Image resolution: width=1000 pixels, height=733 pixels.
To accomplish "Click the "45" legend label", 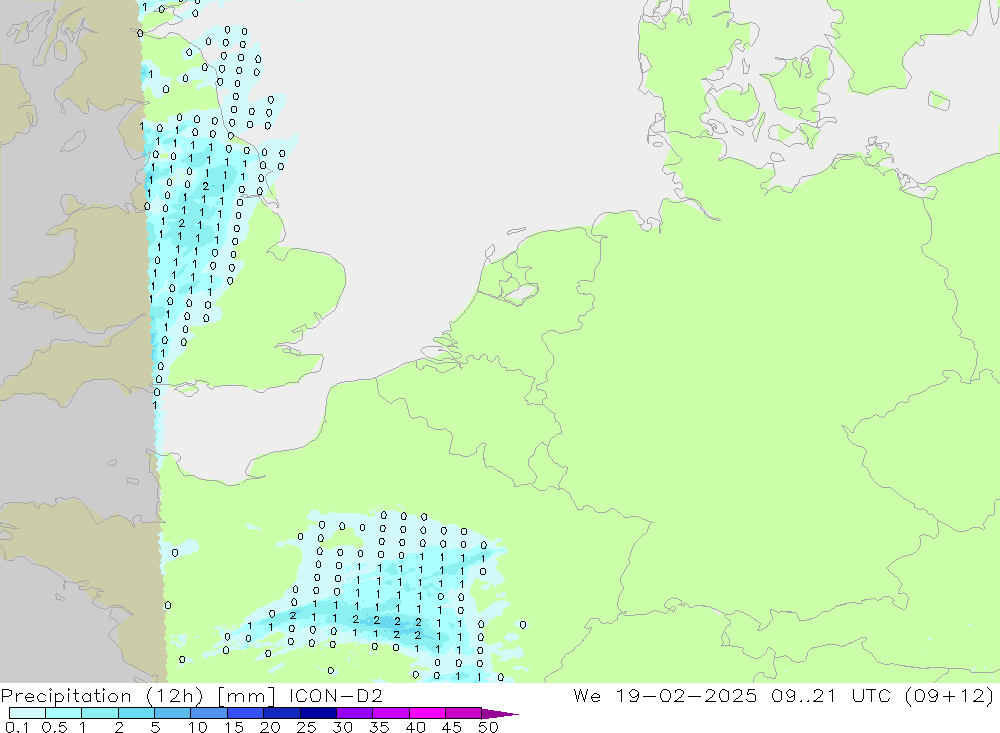I will pos(452,727).
